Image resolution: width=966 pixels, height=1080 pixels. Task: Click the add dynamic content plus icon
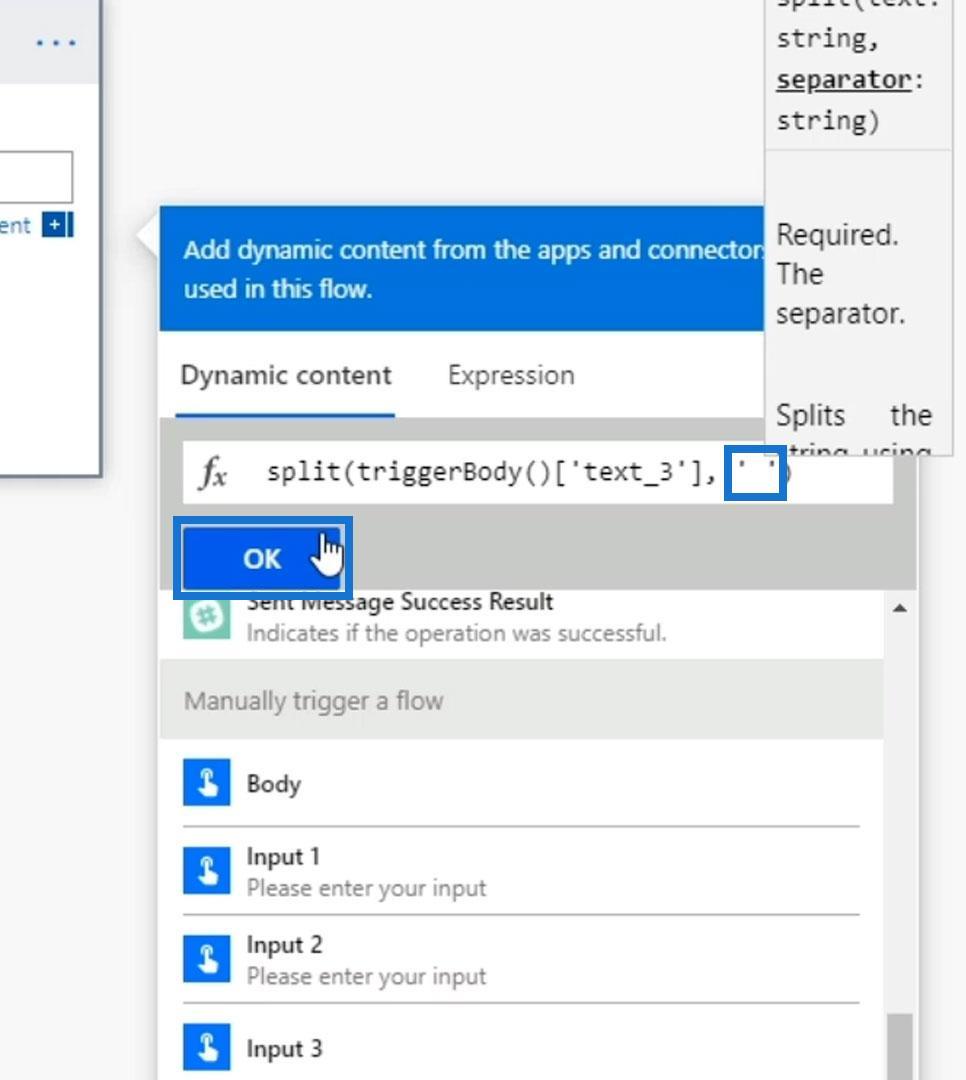tap(54, 225)
